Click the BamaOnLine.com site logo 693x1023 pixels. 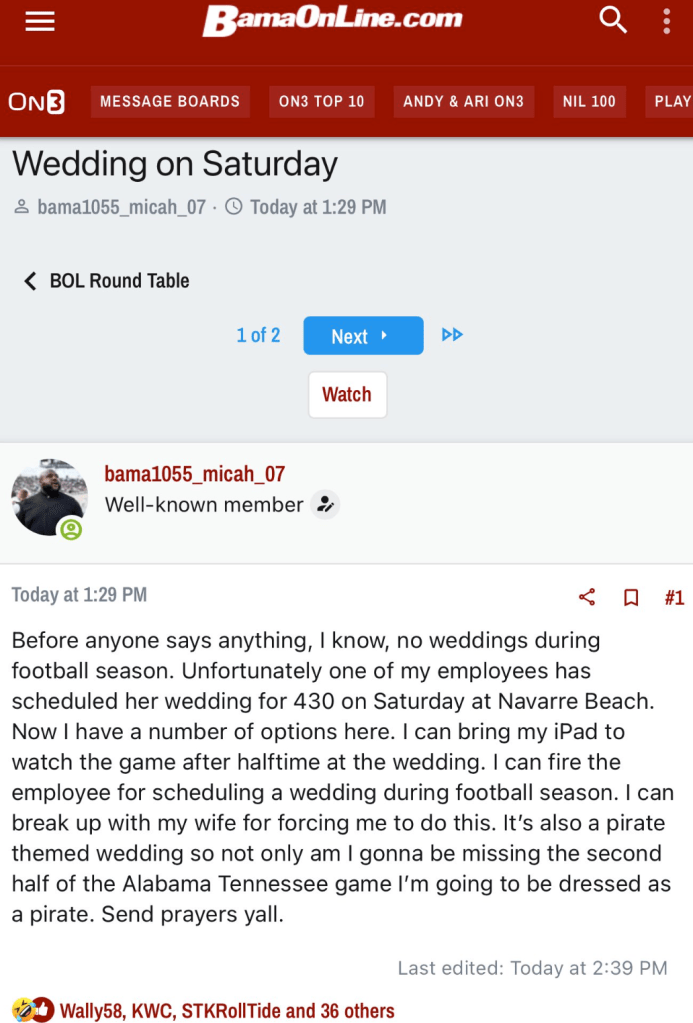click(x=332, y=20)
